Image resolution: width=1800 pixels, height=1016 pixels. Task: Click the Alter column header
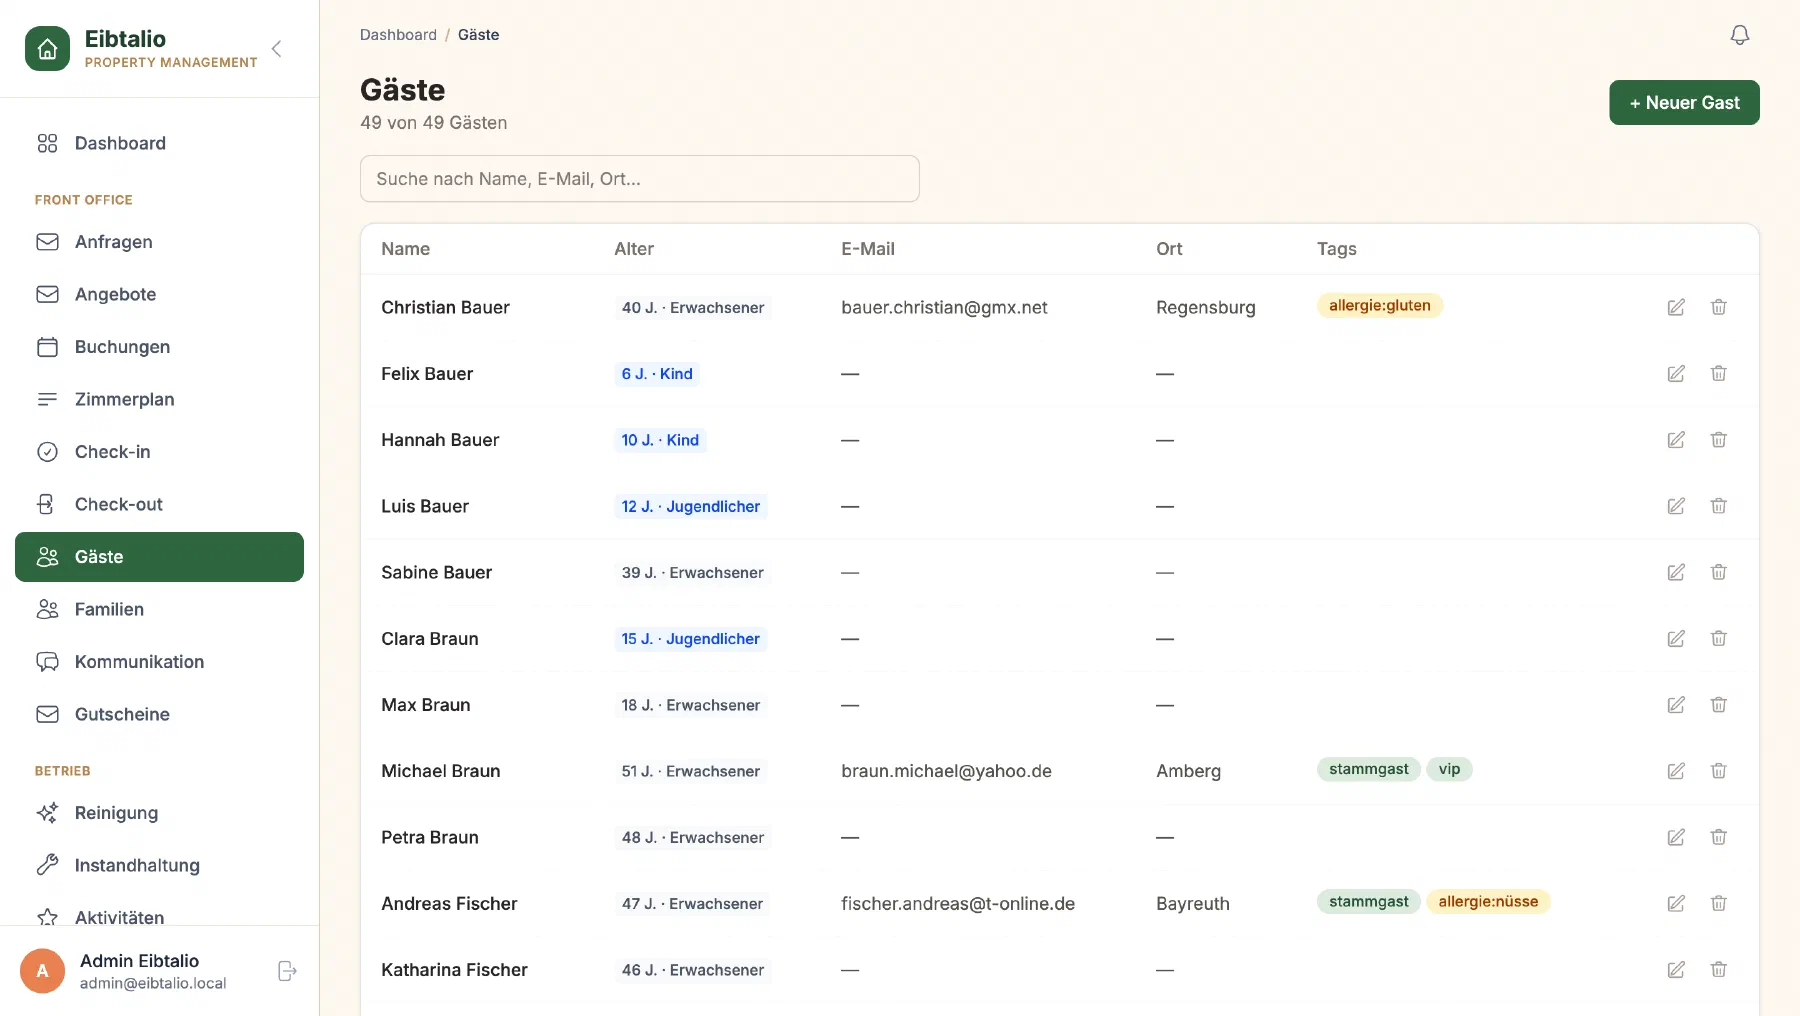tap(634, 249)
